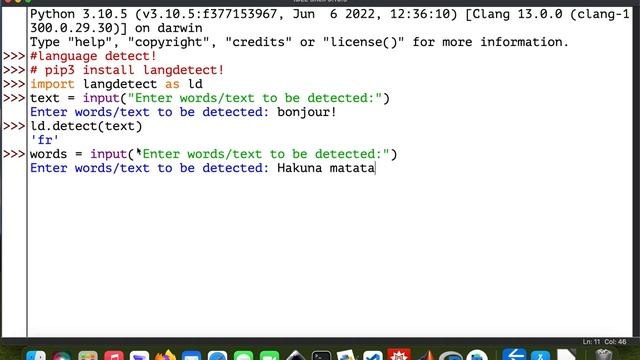Place cursor after 'Hakuna matata' input
Screen dimensions: 640x360
click(x=375, y=168)
